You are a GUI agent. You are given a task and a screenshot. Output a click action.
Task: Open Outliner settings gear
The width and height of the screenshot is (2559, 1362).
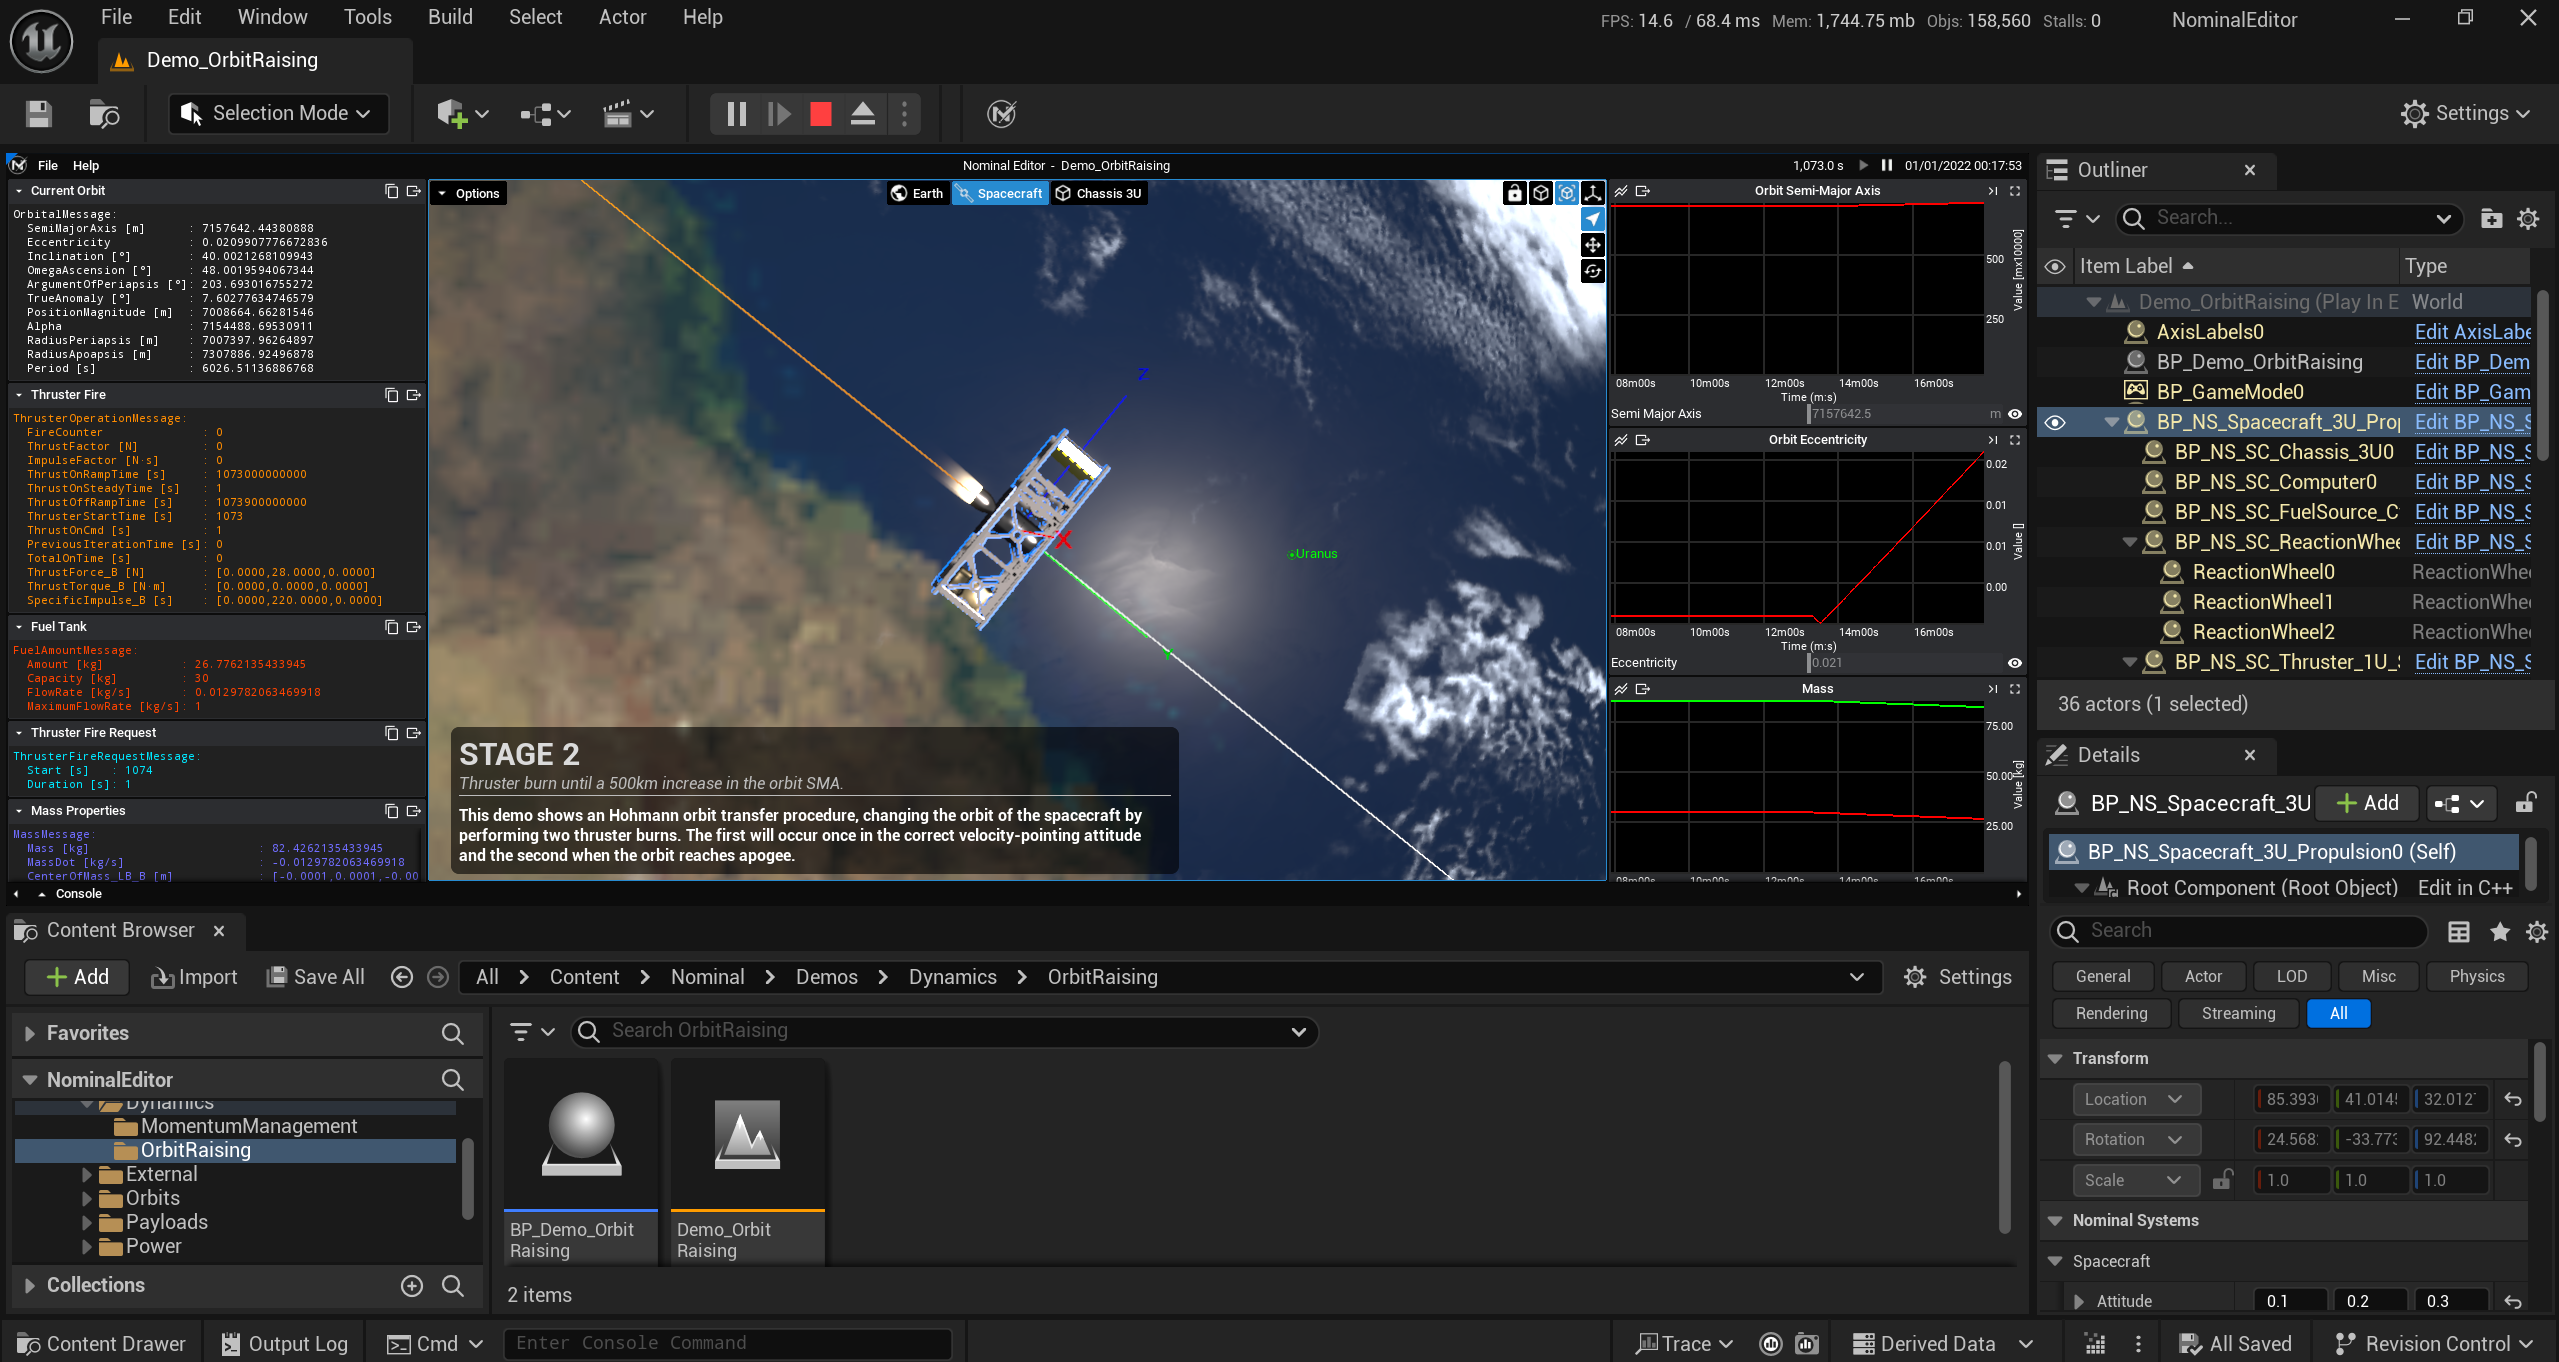2528,218
